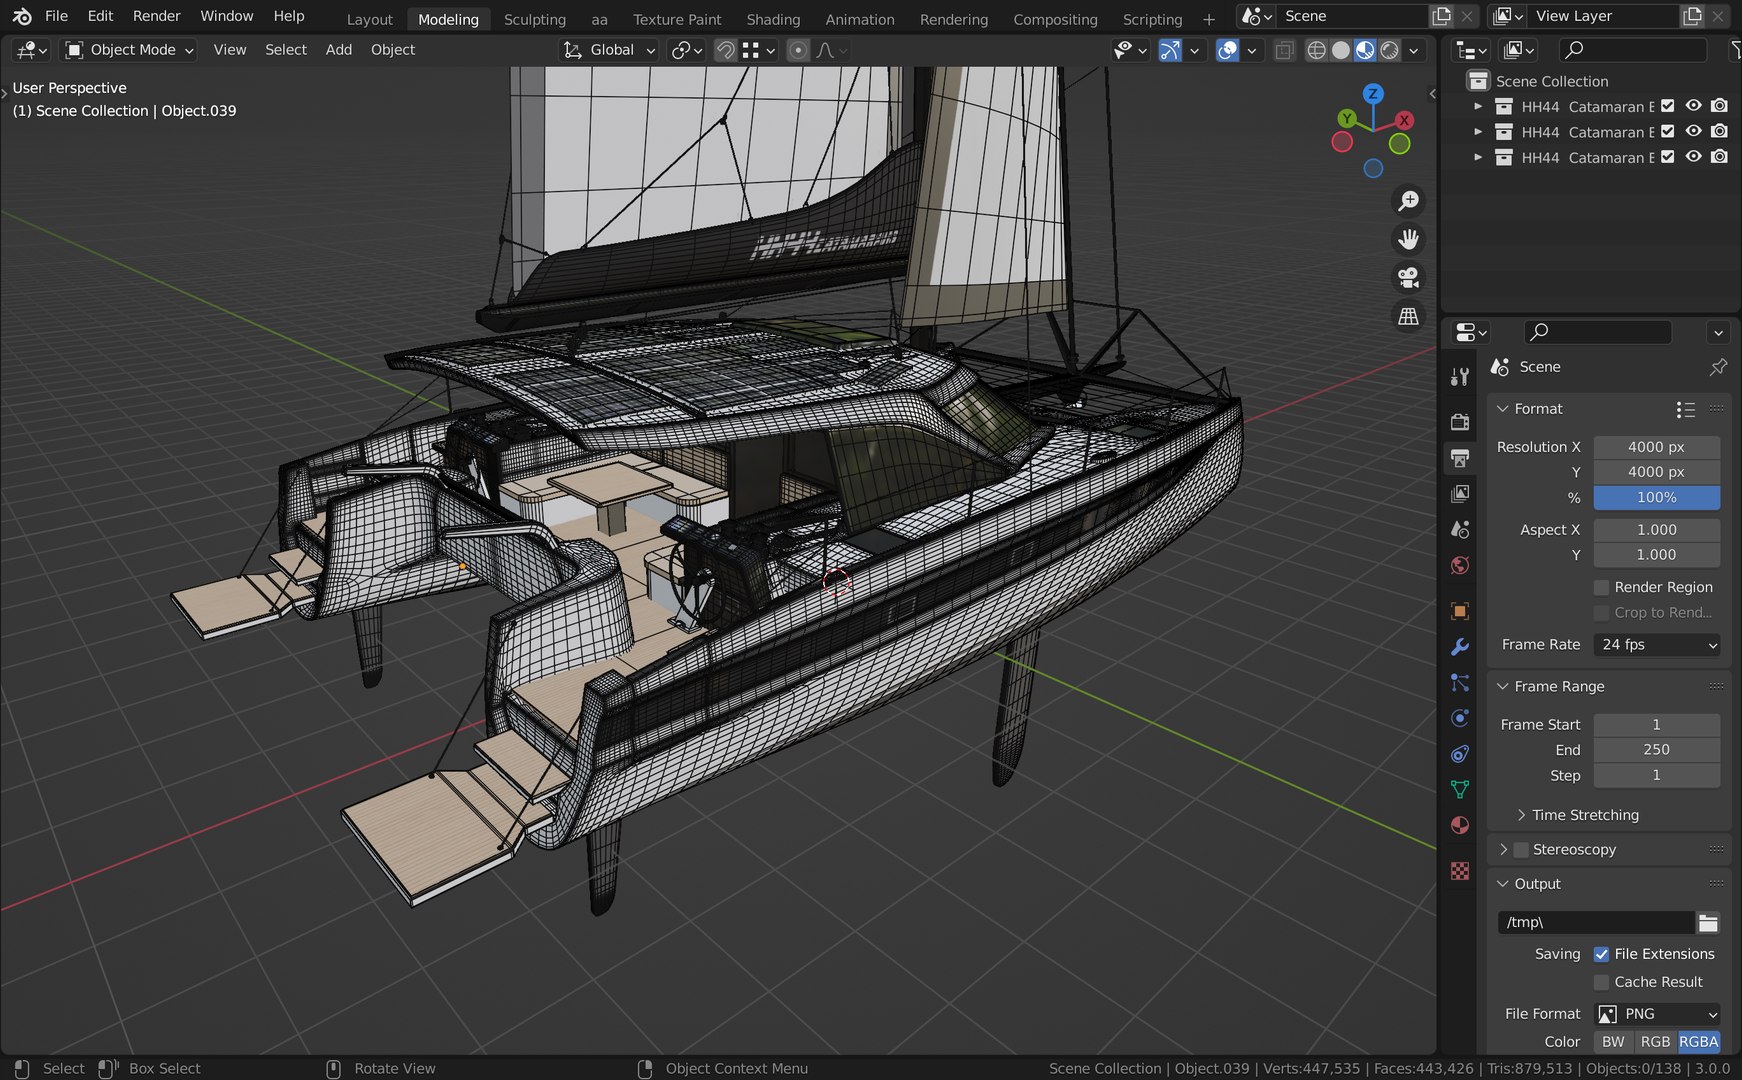Open Object Data properties tab (green triangle)
Image resolution: width=1742 pixels, height=1080 pixels.
tap(1460, 789)
